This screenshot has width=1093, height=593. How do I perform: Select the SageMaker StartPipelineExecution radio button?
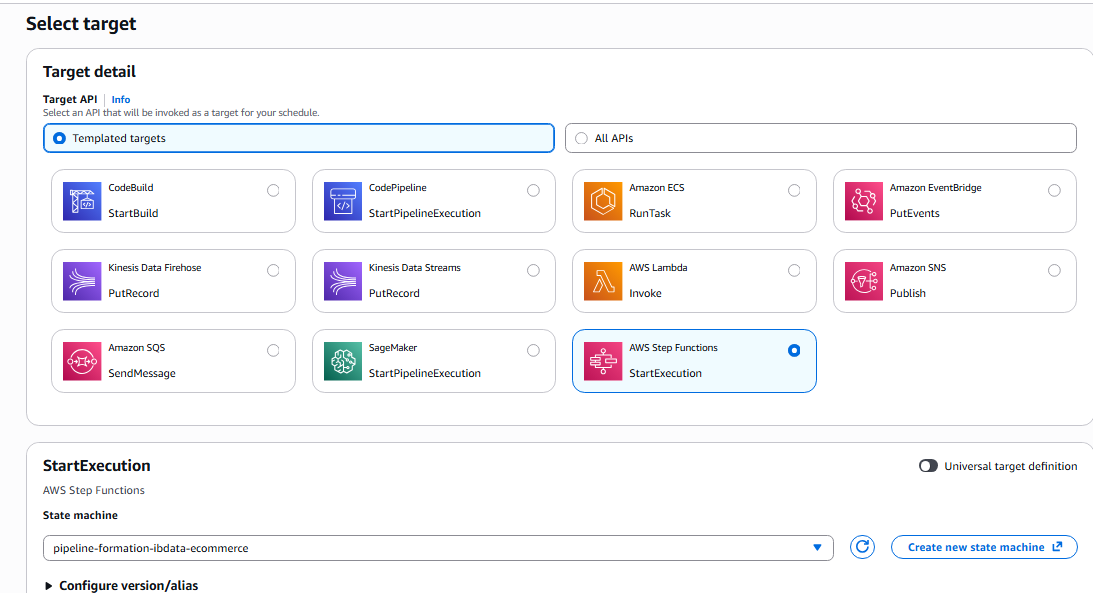pyautogui.click(x=533, y=351)
